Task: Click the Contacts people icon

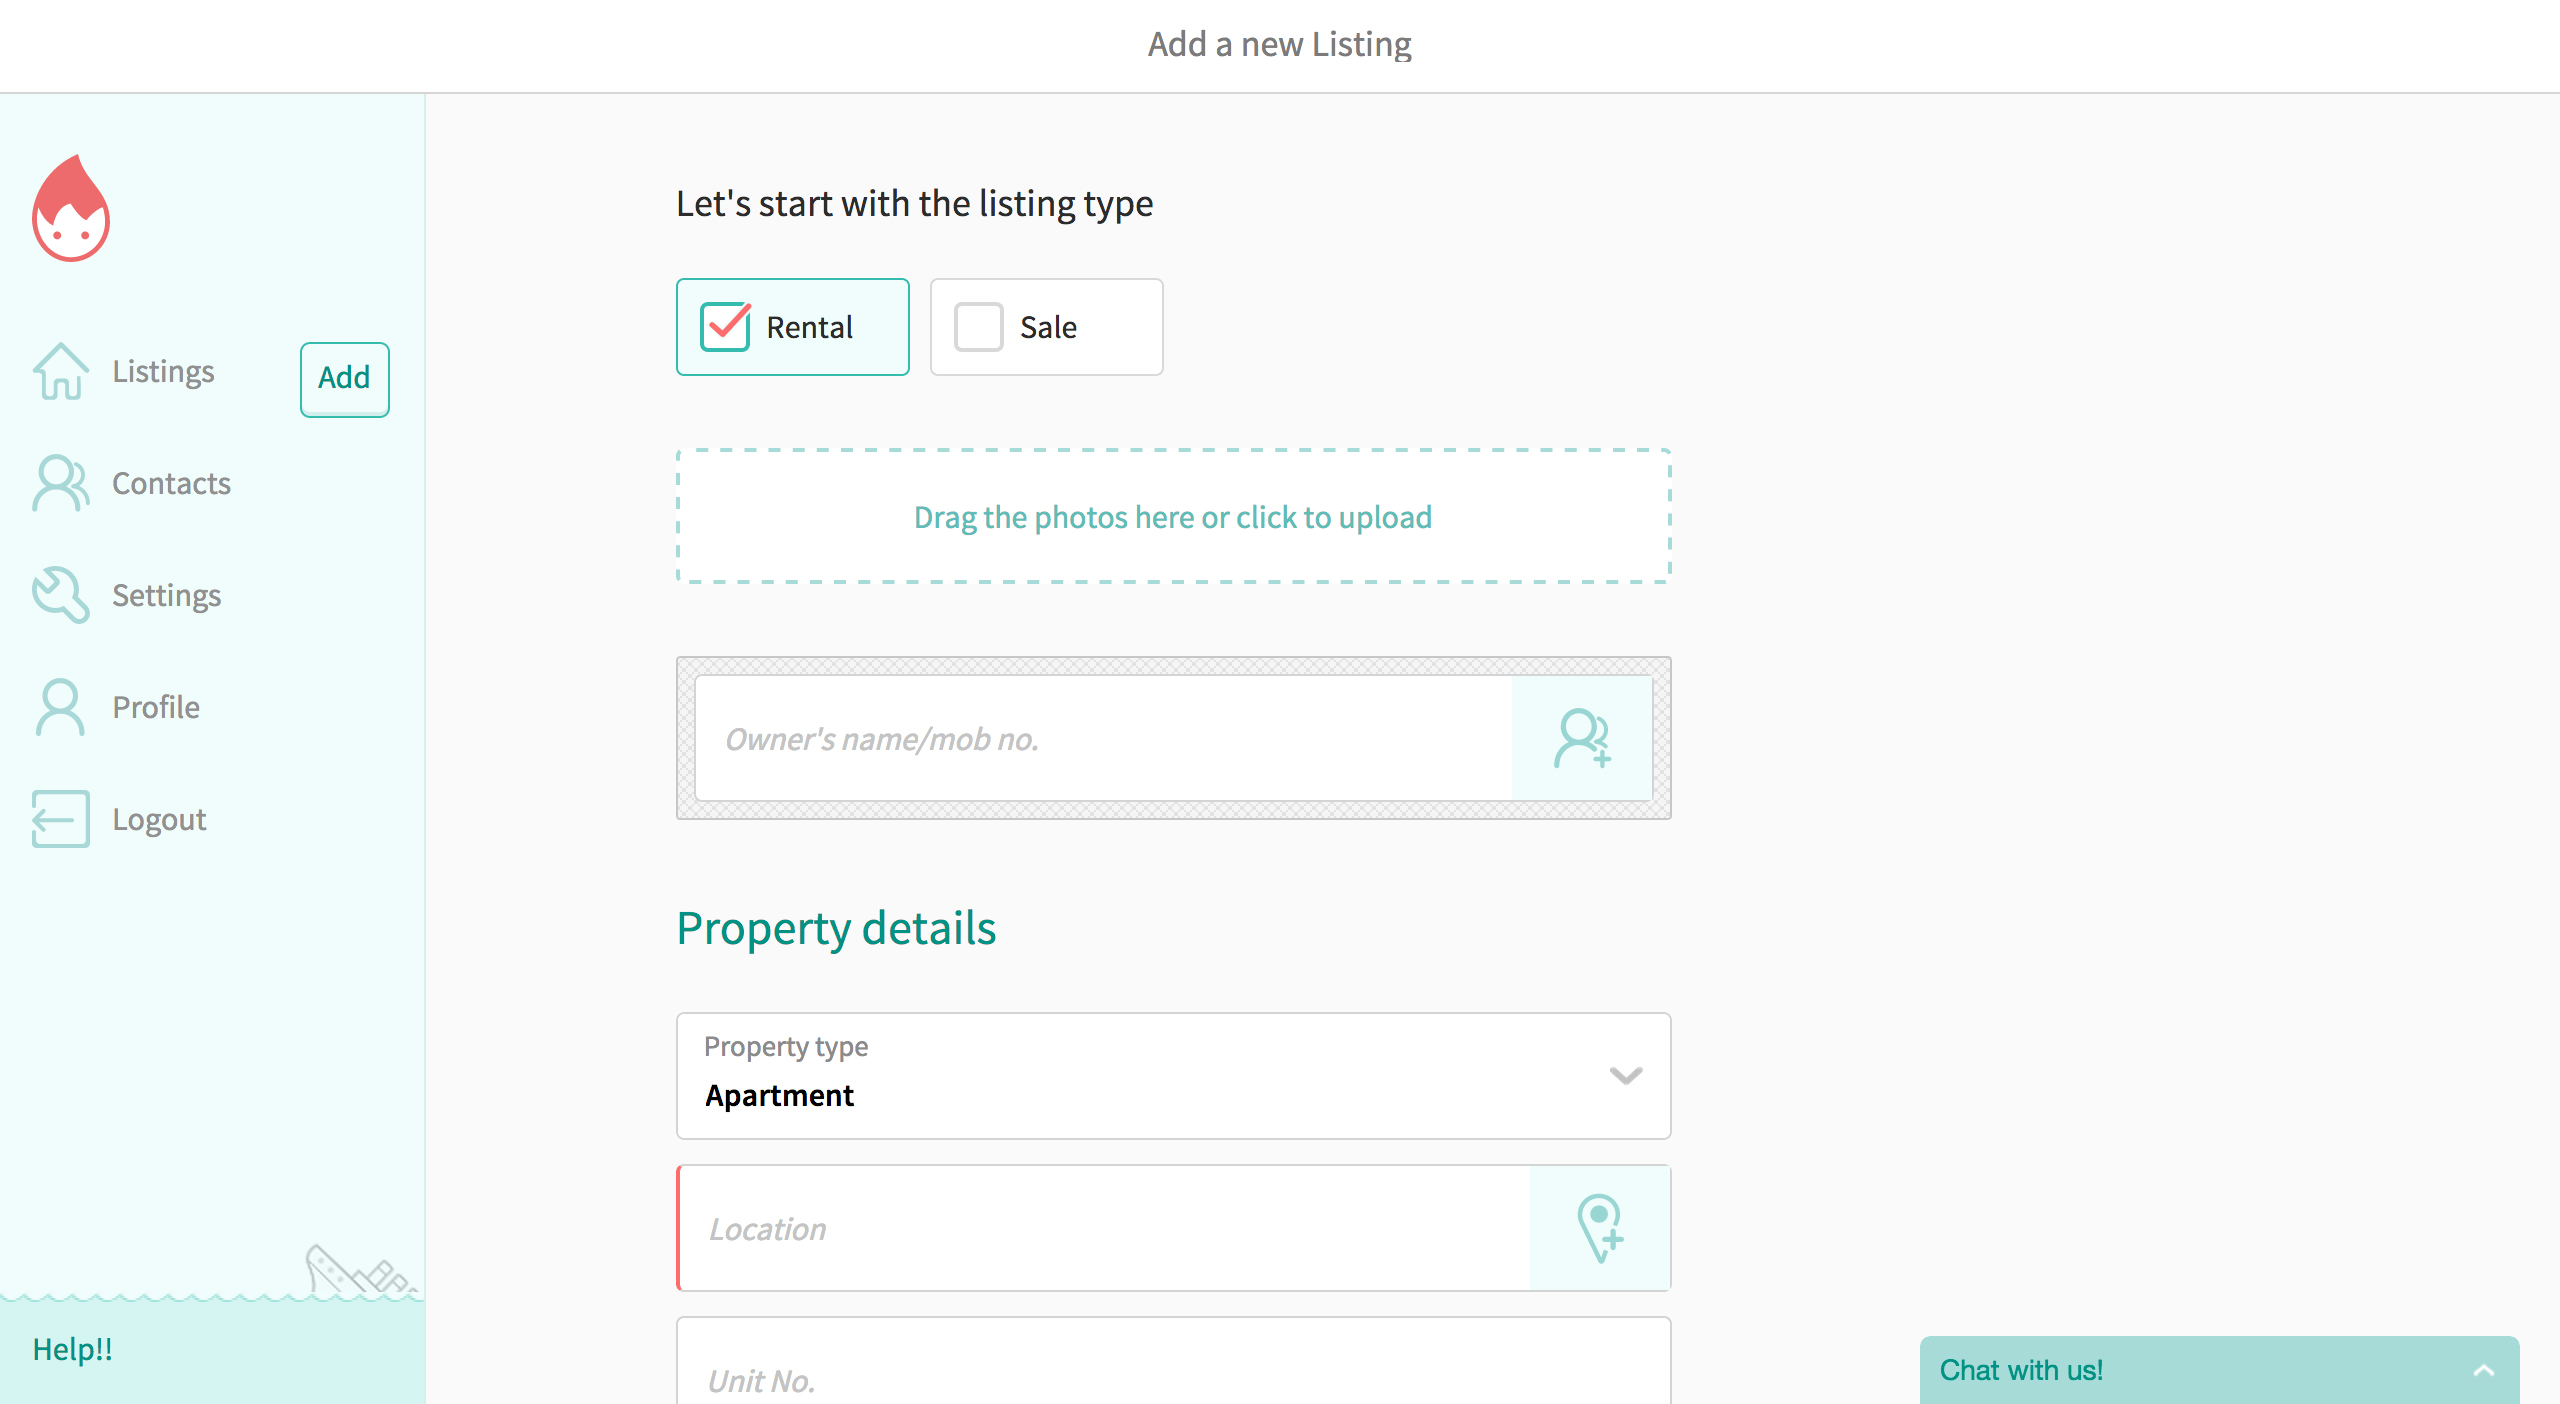Action: coord(61,483)
